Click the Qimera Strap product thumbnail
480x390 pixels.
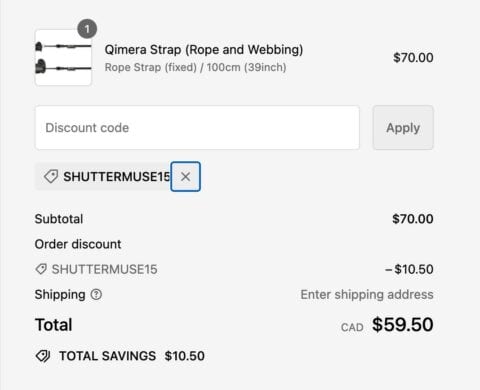[x=63, y=58]
